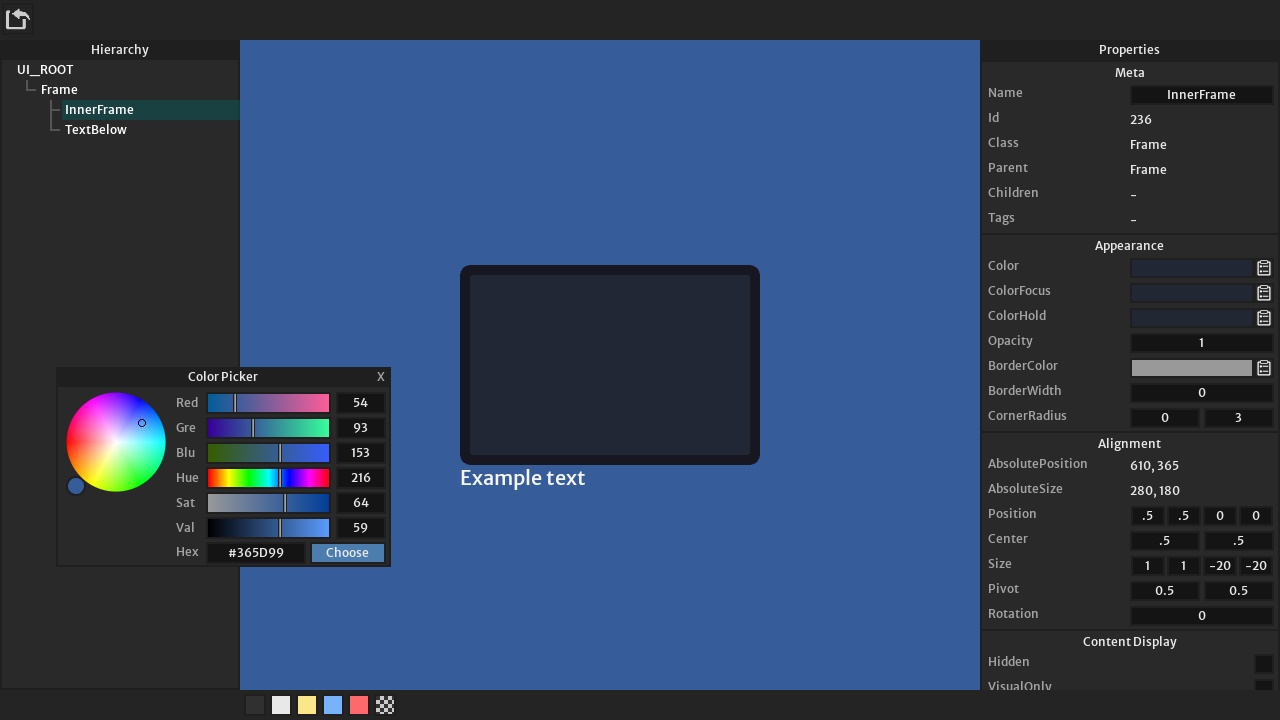Pick the yellow background swatch in bottom bar

(x=307, y=705)
